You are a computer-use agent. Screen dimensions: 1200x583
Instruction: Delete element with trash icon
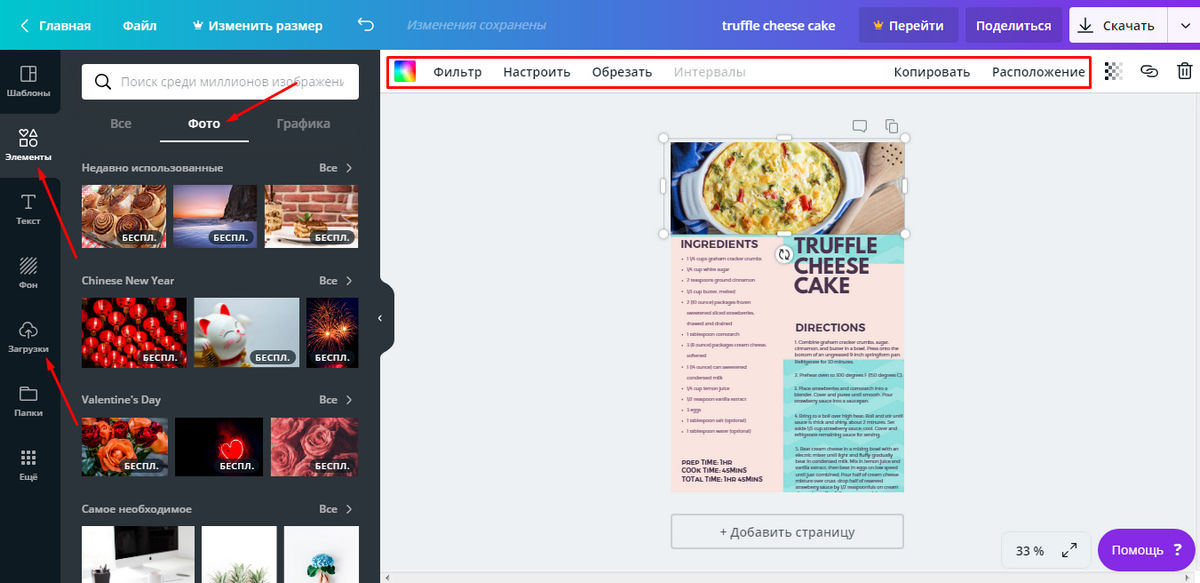click(1184, 71)
